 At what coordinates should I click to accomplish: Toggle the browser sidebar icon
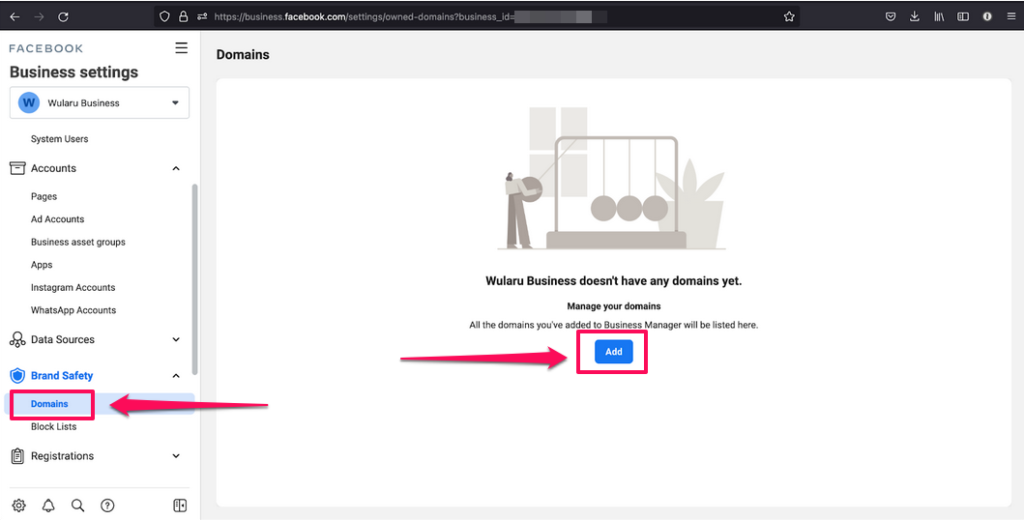[x=963, y=16]
